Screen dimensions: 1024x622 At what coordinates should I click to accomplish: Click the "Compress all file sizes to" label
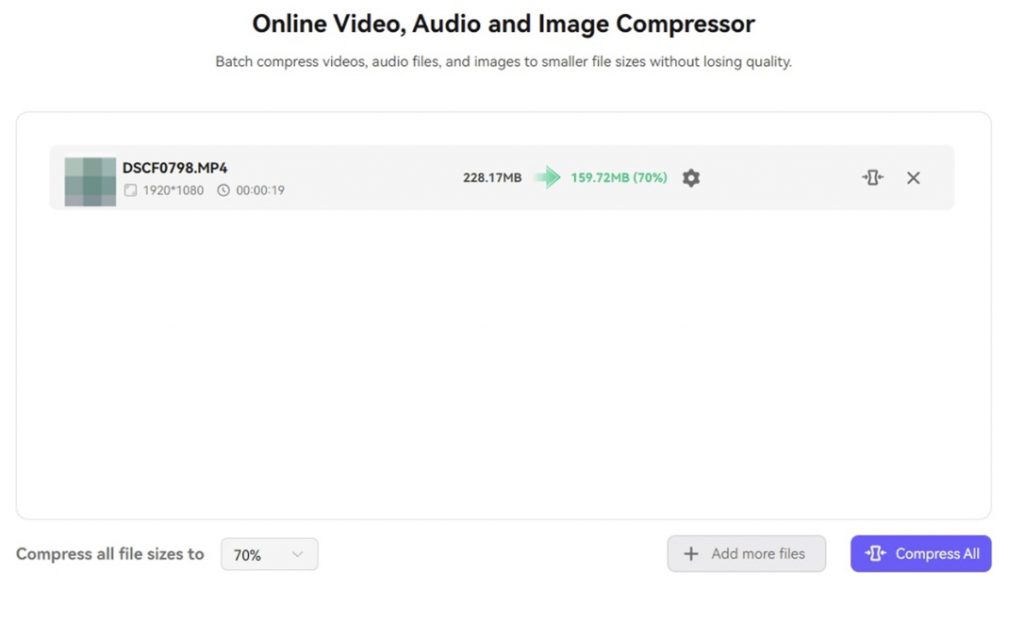(x=110, y=554)
